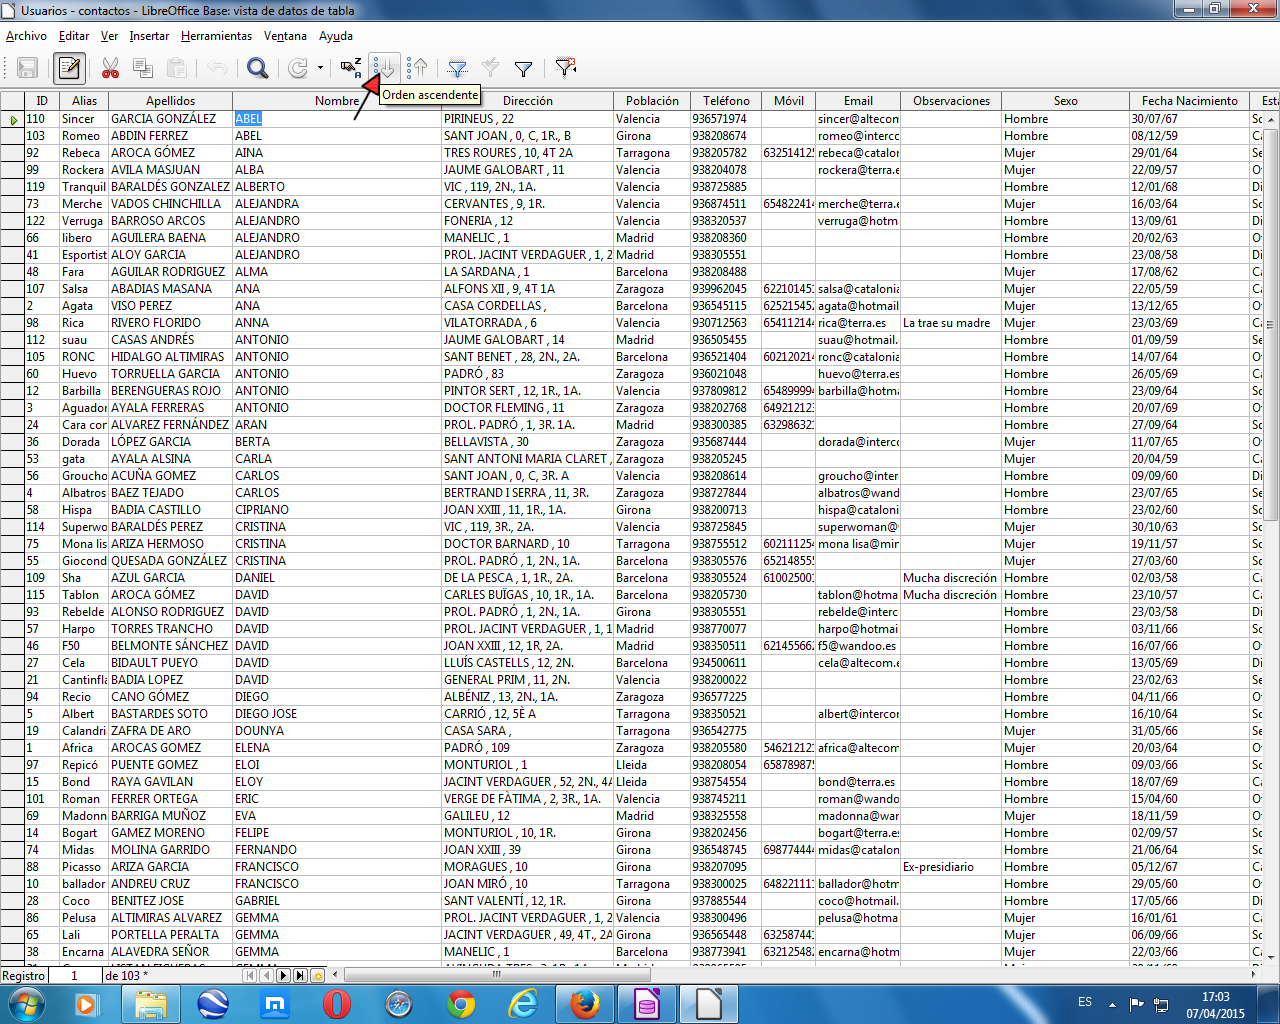Open Internet Explorer from taskbar

click(x=523, y=1004)
